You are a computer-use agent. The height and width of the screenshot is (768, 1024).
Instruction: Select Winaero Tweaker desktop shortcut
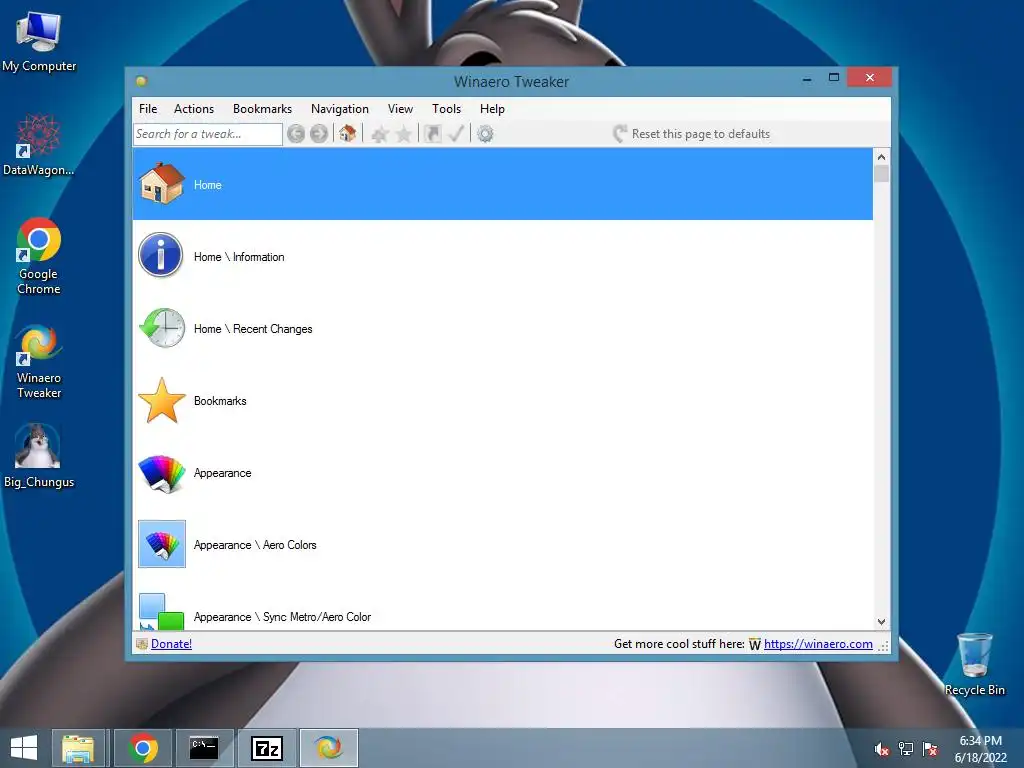click(x=39, y=361)
